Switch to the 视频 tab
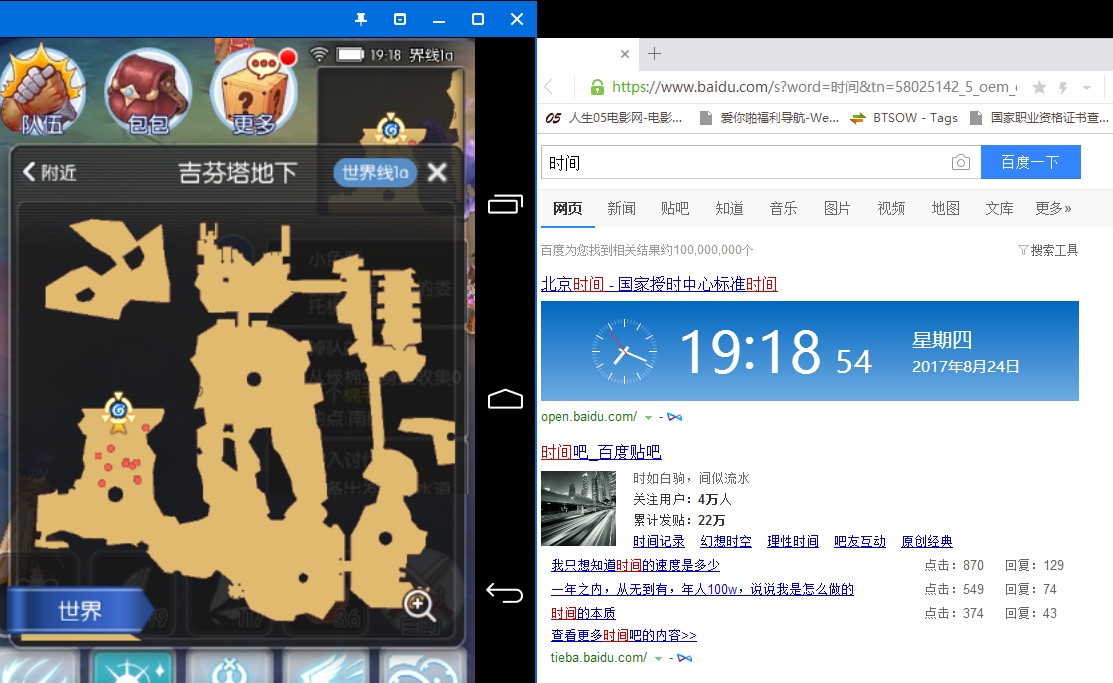1113x683 pixels. pos(891,208)
